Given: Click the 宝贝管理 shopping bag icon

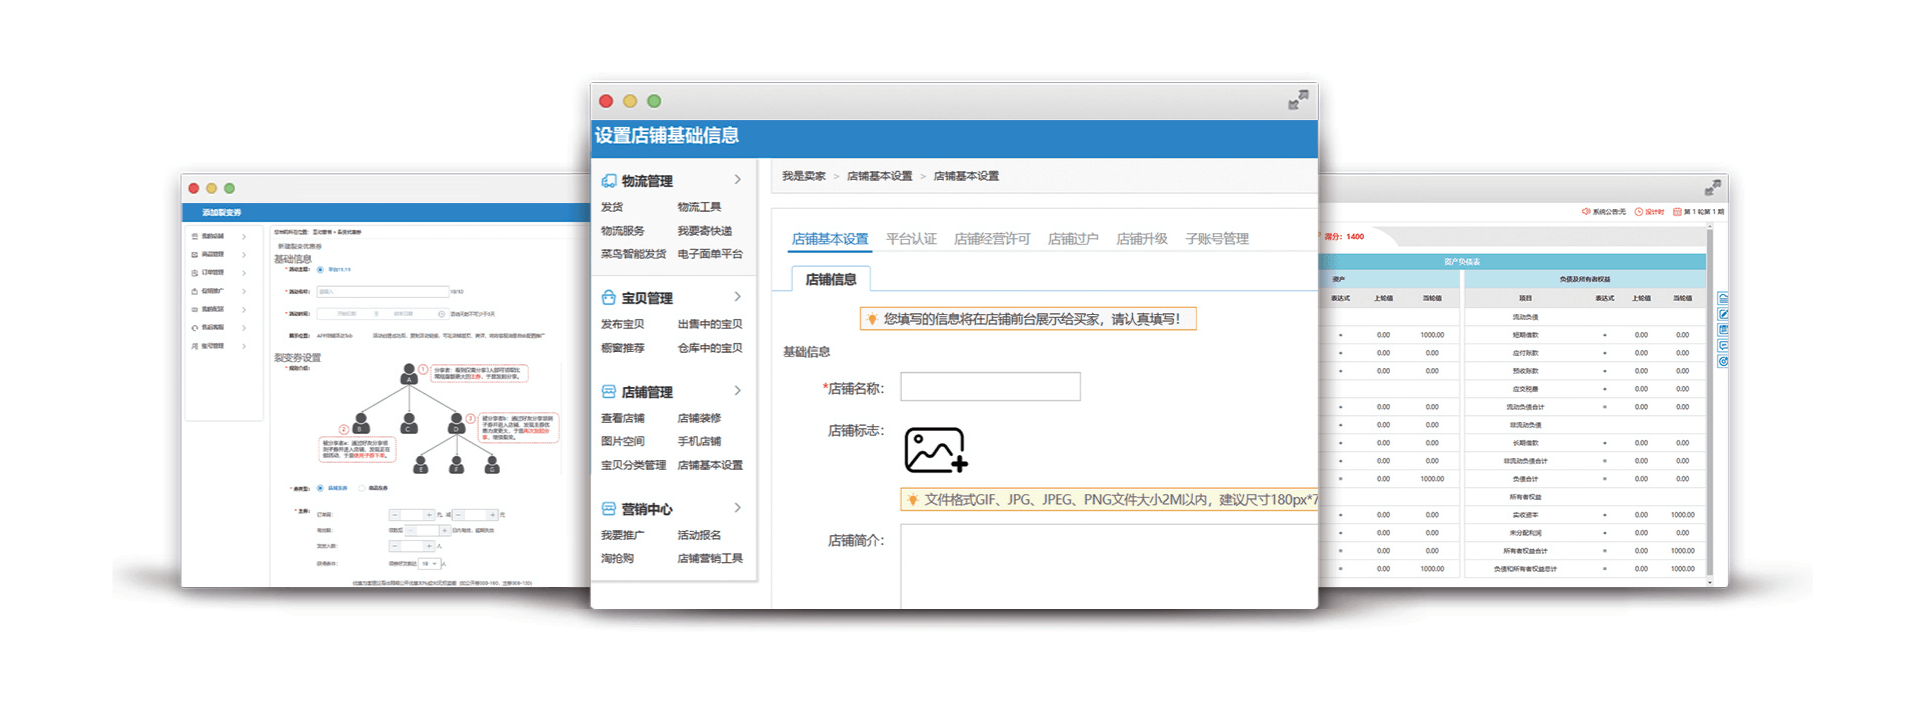Looking at the screenshot, I should [608, 298].
